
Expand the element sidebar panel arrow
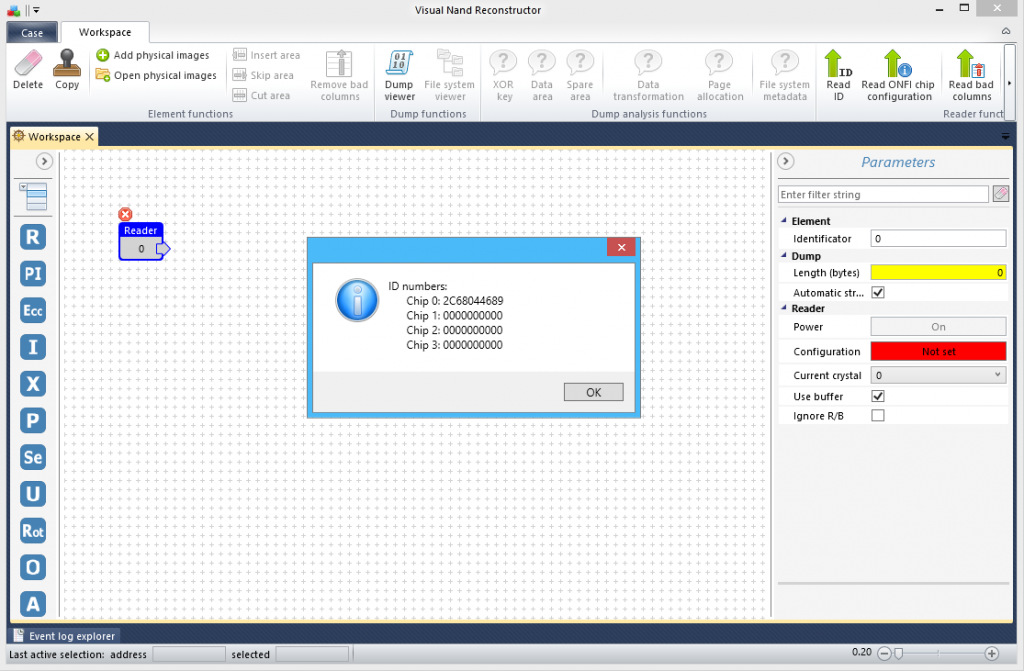[x=44, y=161]
